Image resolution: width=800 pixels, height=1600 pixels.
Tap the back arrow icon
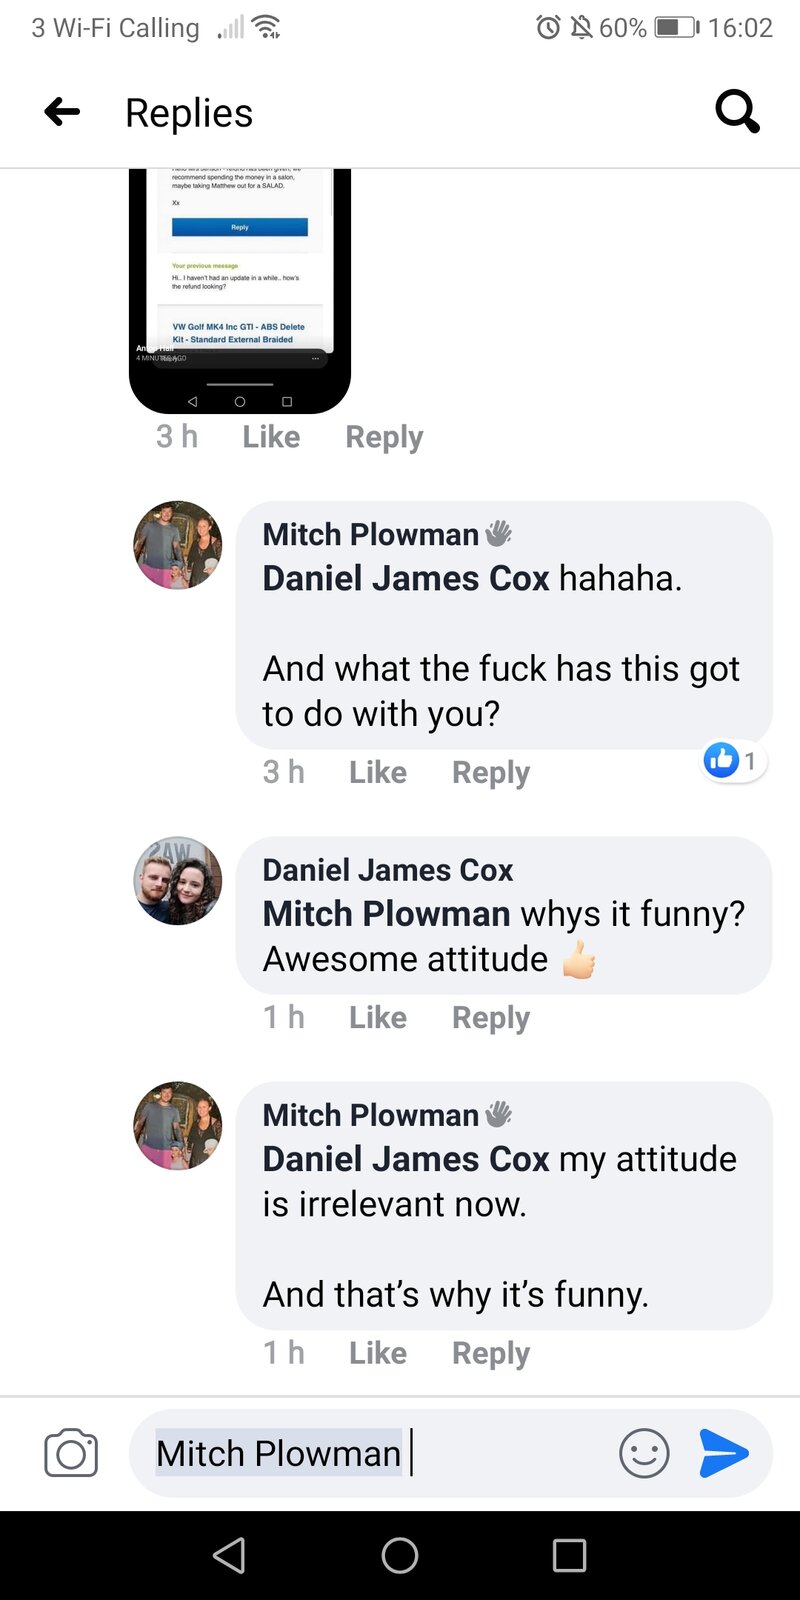(62, 112)
